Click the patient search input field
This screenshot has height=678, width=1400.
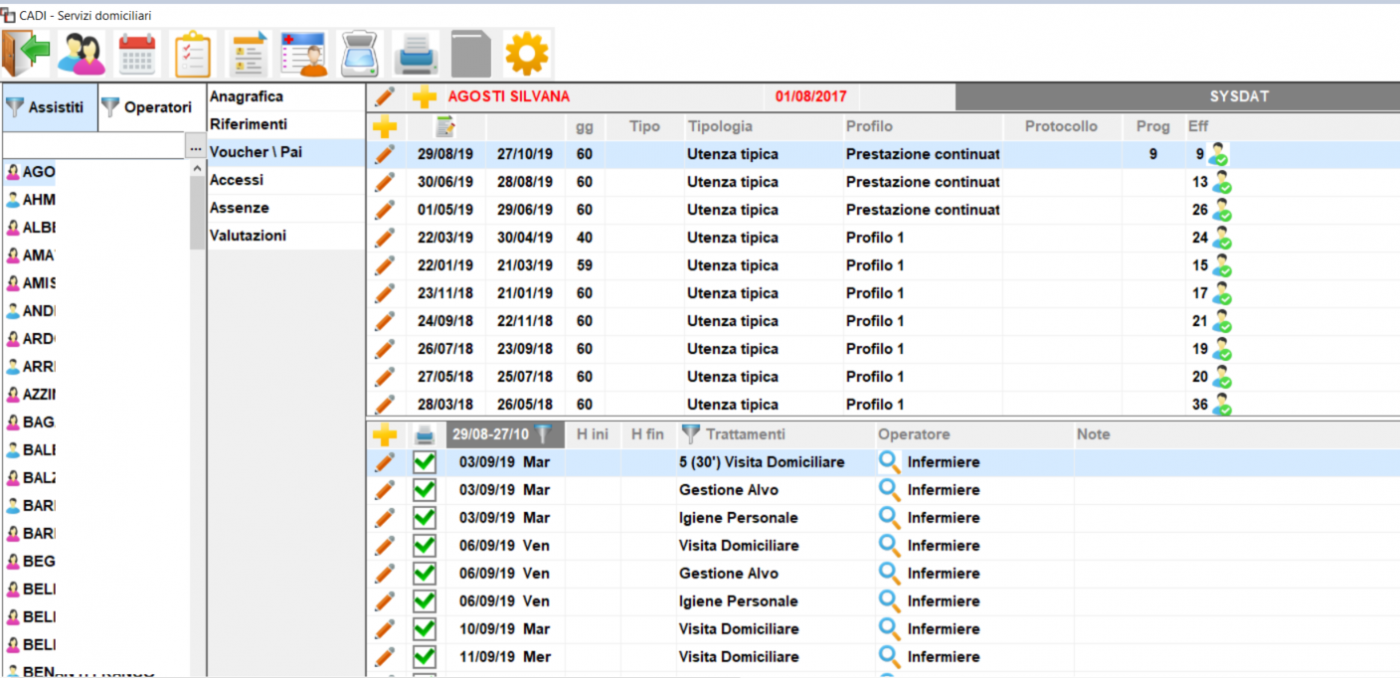click(94, 147)
